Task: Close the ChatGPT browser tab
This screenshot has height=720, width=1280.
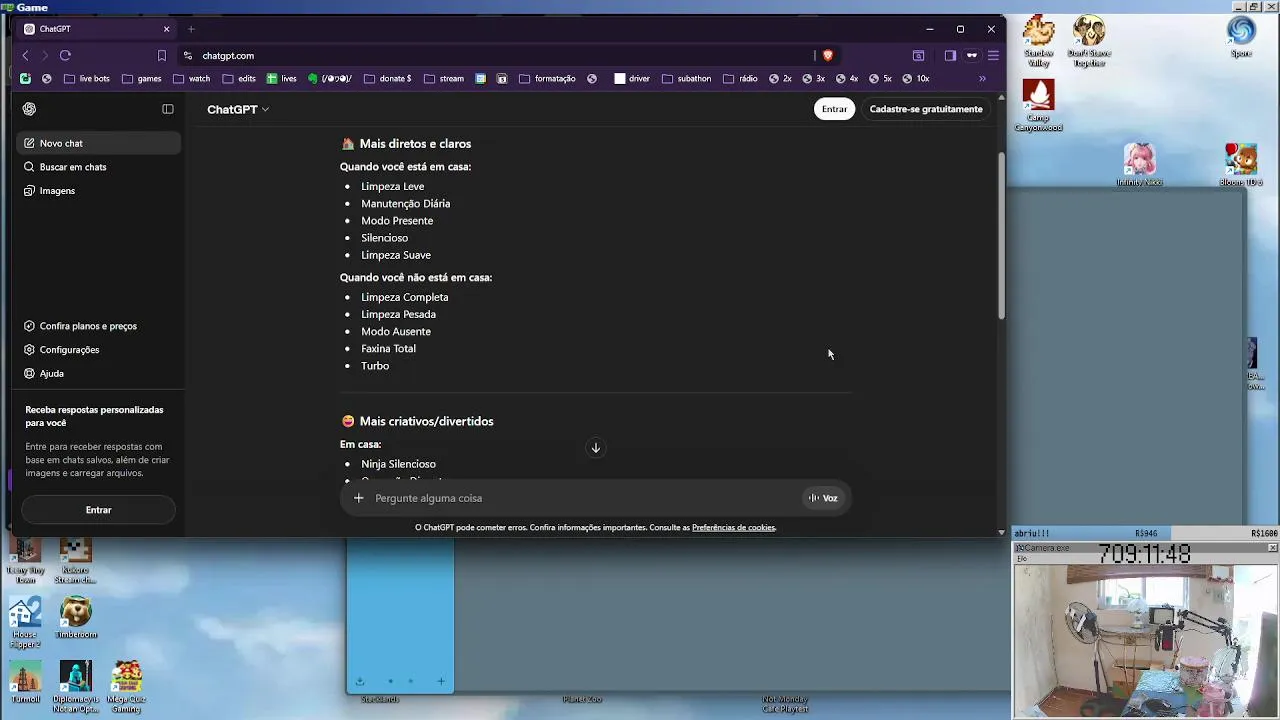Action: [167, 29]
